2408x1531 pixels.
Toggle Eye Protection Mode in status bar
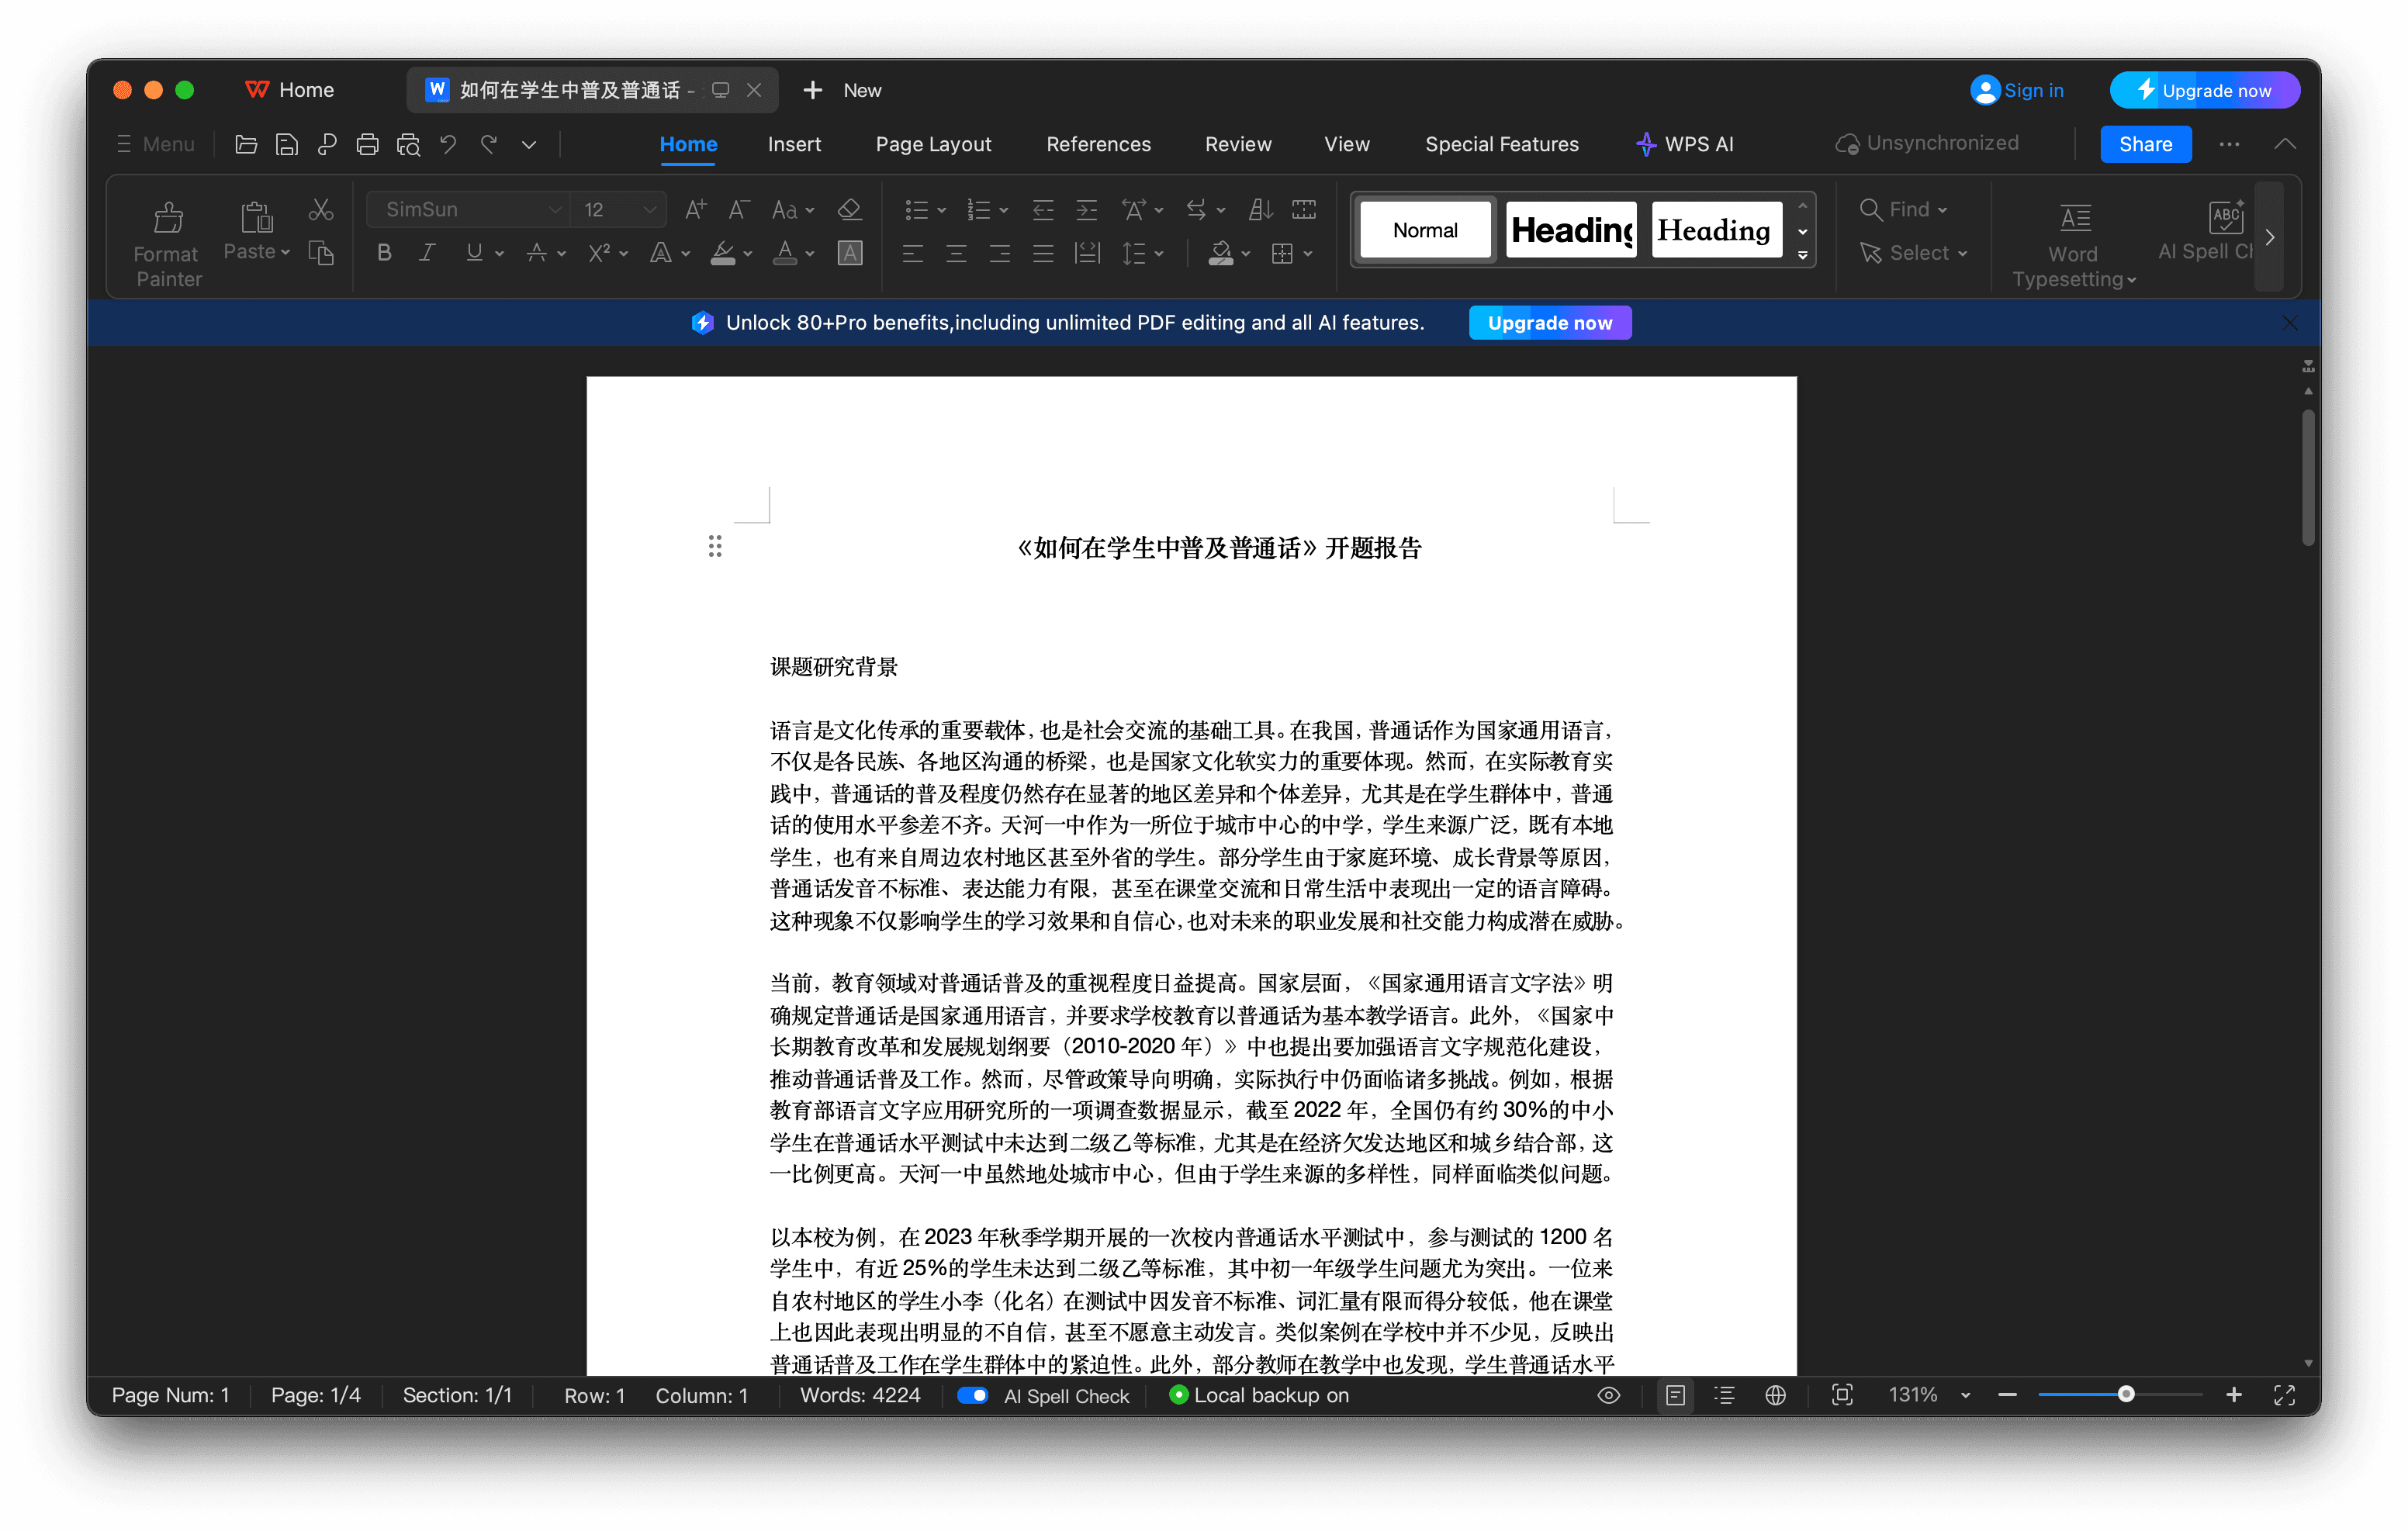(x=1609, y=1395)
